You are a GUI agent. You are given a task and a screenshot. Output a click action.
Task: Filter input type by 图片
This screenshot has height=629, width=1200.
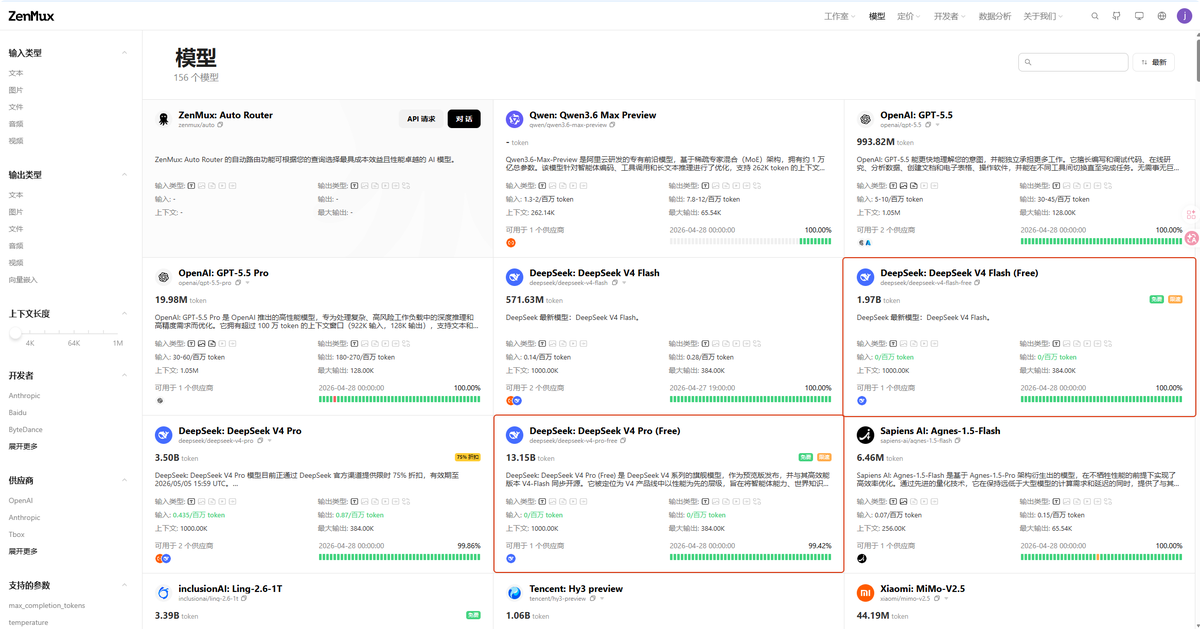click(16, 90)
